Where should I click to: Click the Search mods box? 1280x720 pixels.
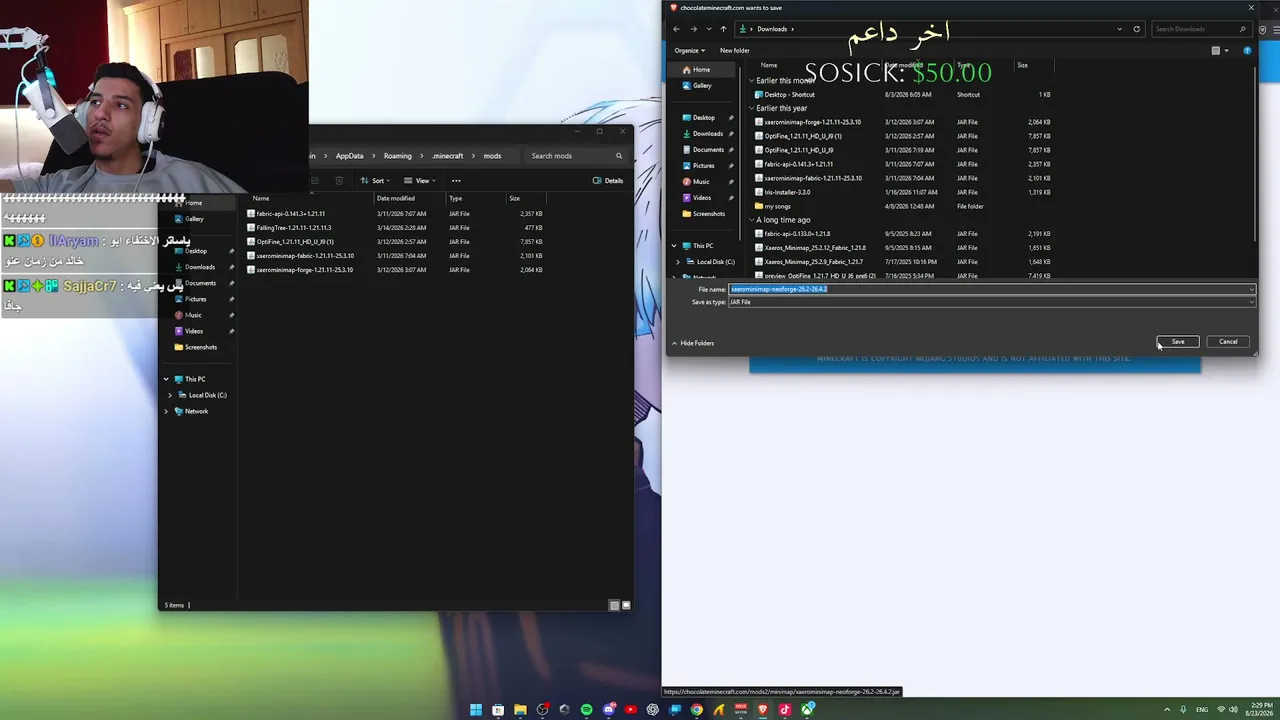(x=575, y=156)
